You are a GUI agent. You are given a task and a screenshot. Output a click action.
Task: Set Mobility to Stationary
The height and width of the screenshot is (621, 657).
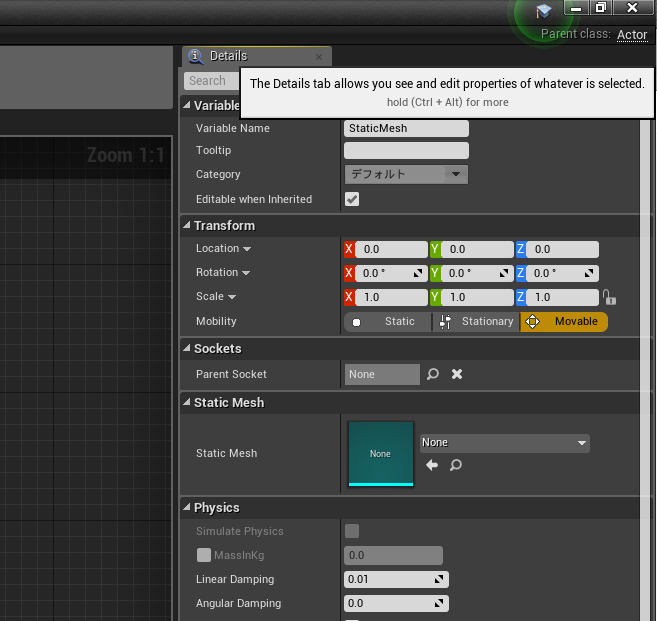point(476,322)
